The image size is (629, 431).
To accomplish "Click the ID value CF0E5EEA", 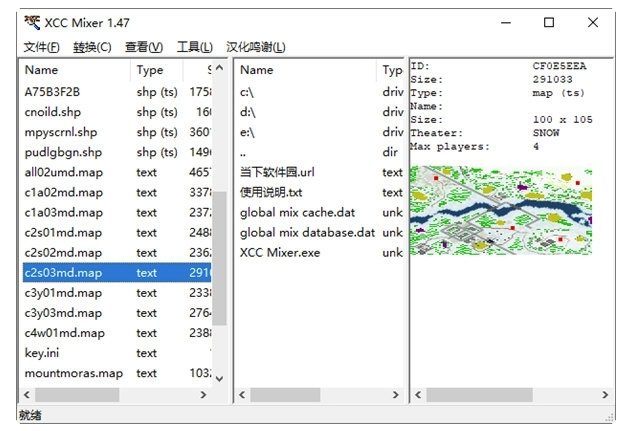I will (559, 66).
